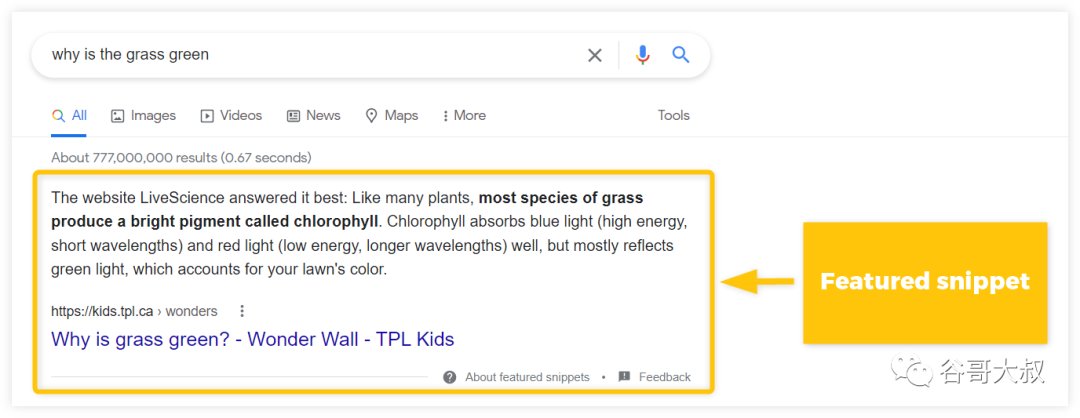Open the Images tab
1080x418 pixels.
tap(143, 116)
